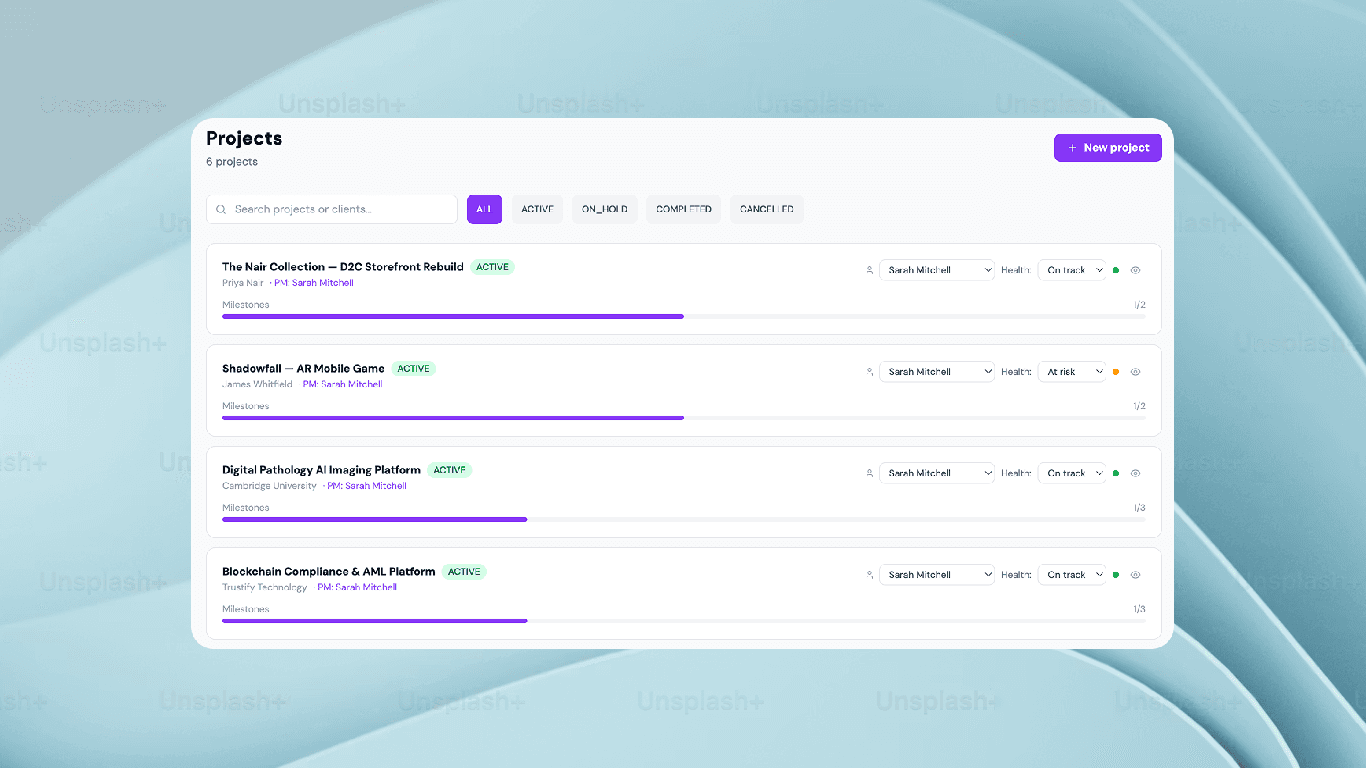Click the ACTIVE badge on Blockchain Compliance
This screenshot has width=1366, height=768.
point(464,572)
